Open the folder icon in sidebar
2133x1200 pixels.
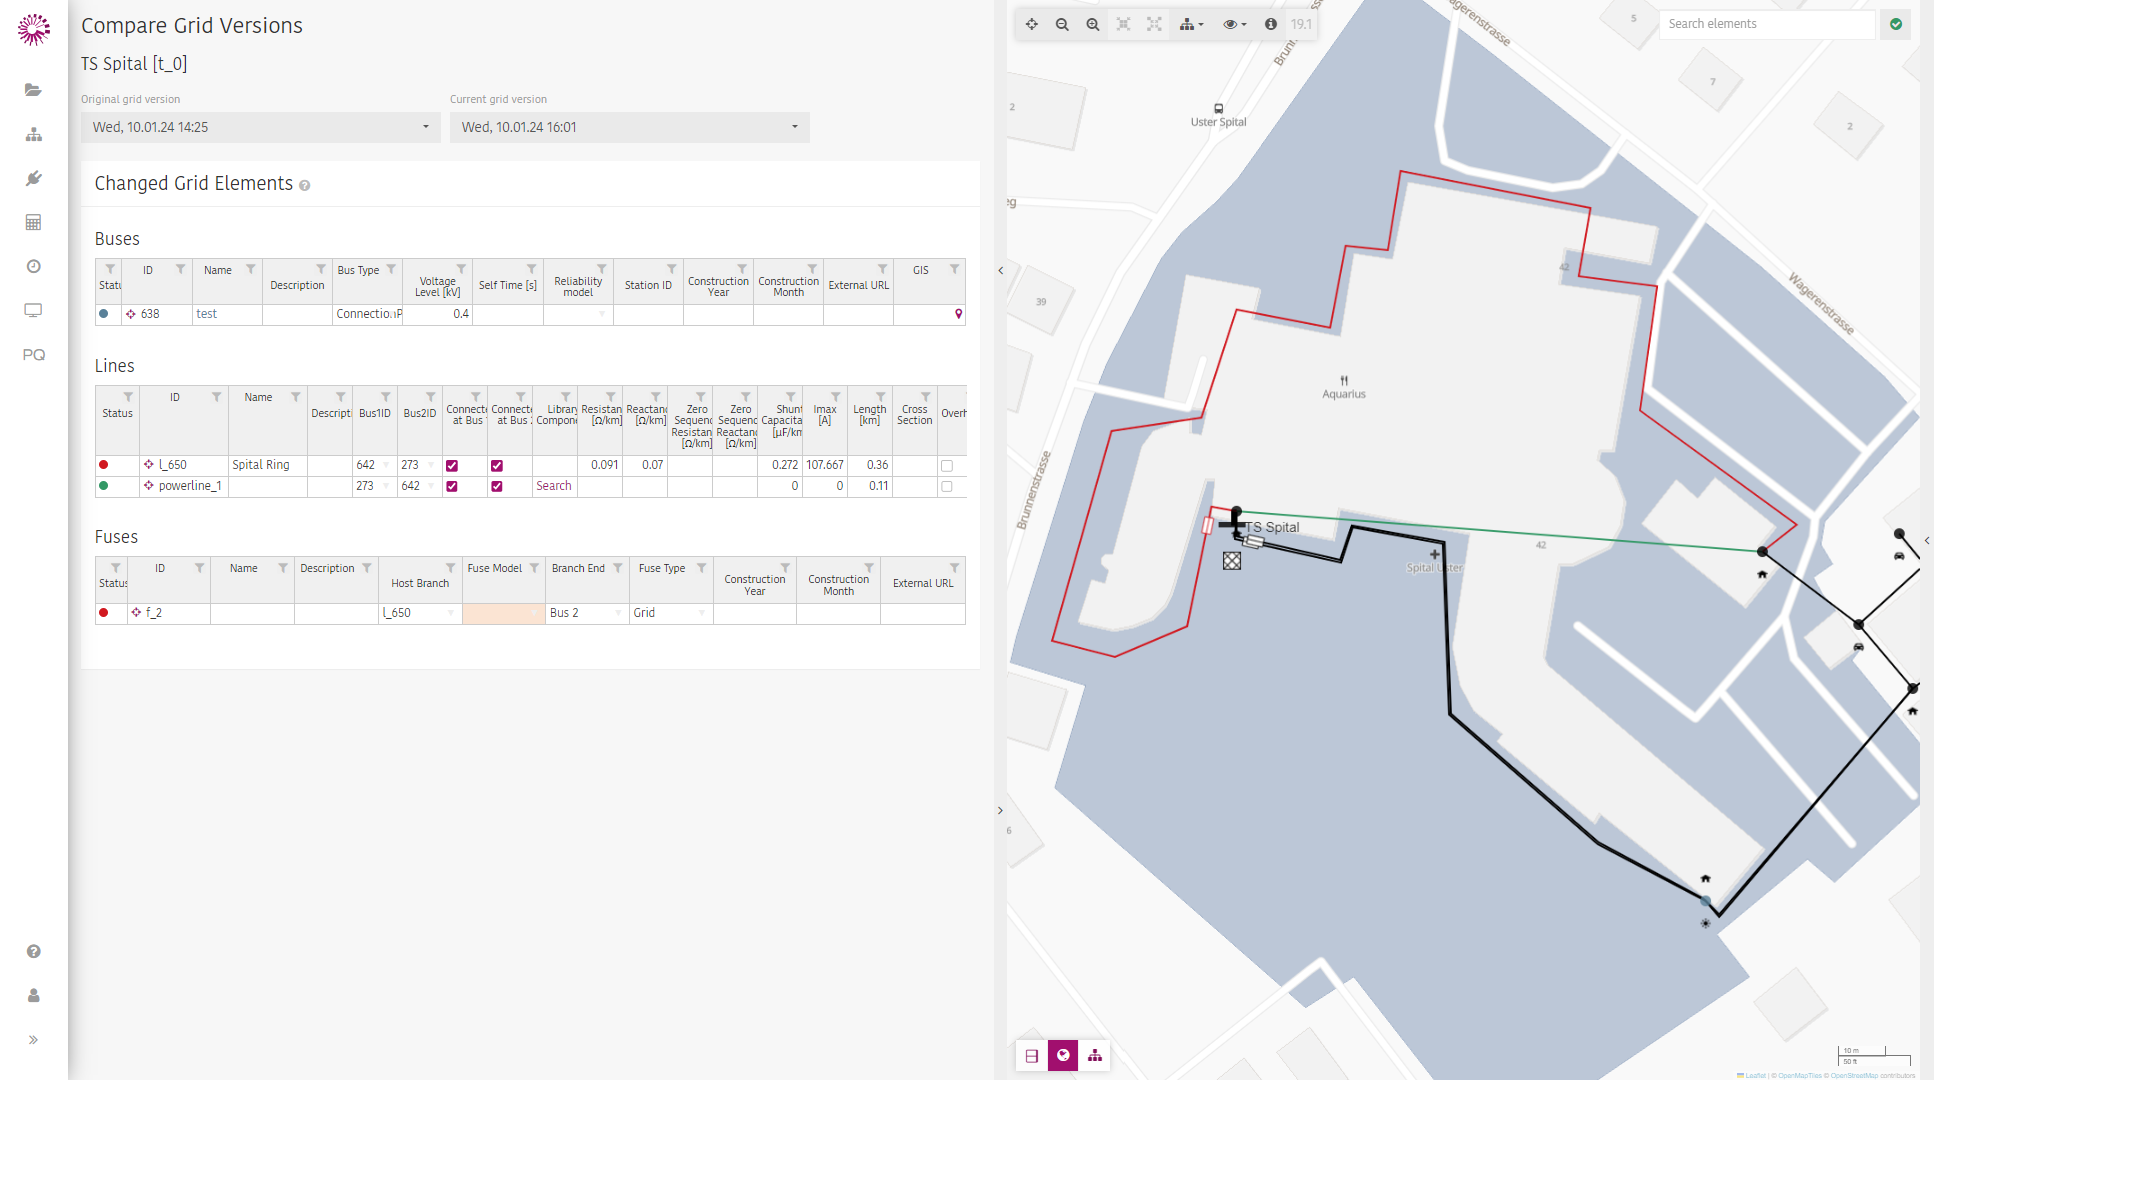[33, 90]
